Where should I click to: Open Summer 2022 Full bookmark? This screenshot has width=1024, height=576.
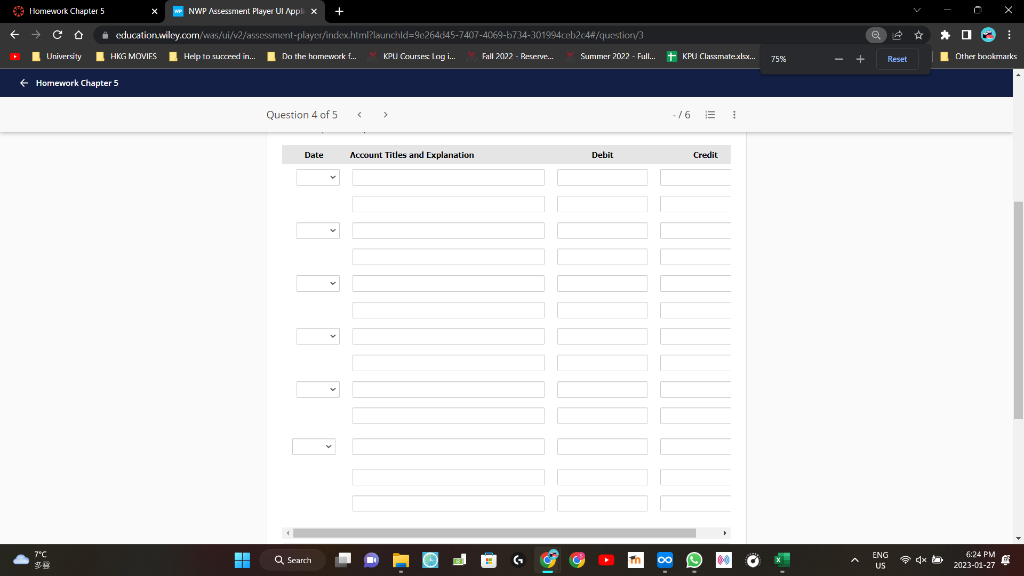(611, 56)
